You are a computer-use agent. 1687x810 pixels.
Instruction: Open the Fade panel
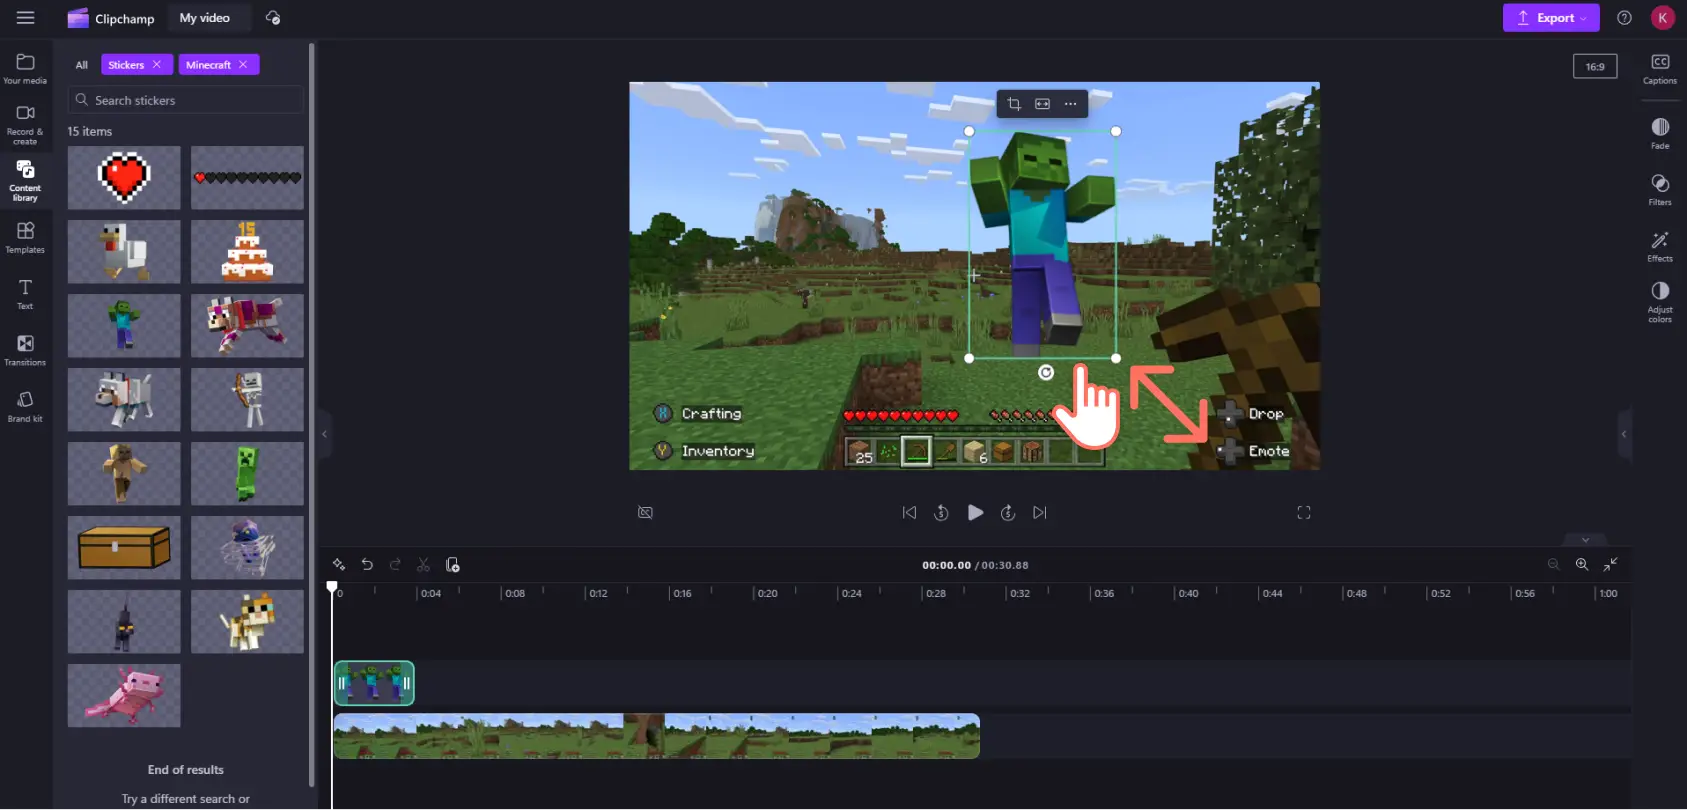click(x=1660, y=133)
